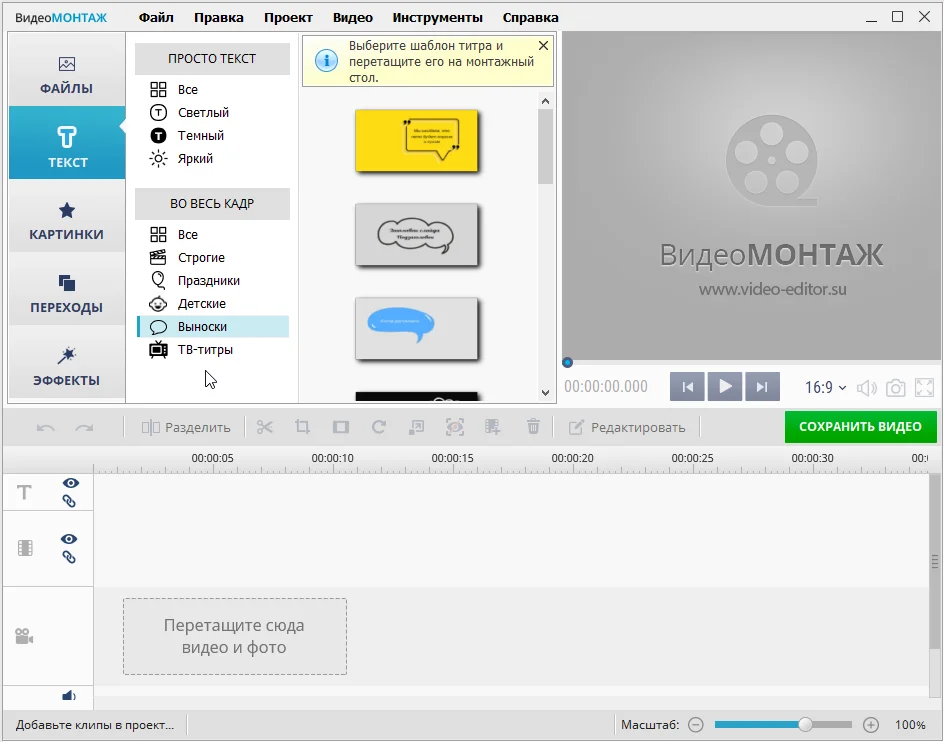This screenshot has width=944, height=742.
Task: Toggle video track visibility eye
Action: (70, 539)
